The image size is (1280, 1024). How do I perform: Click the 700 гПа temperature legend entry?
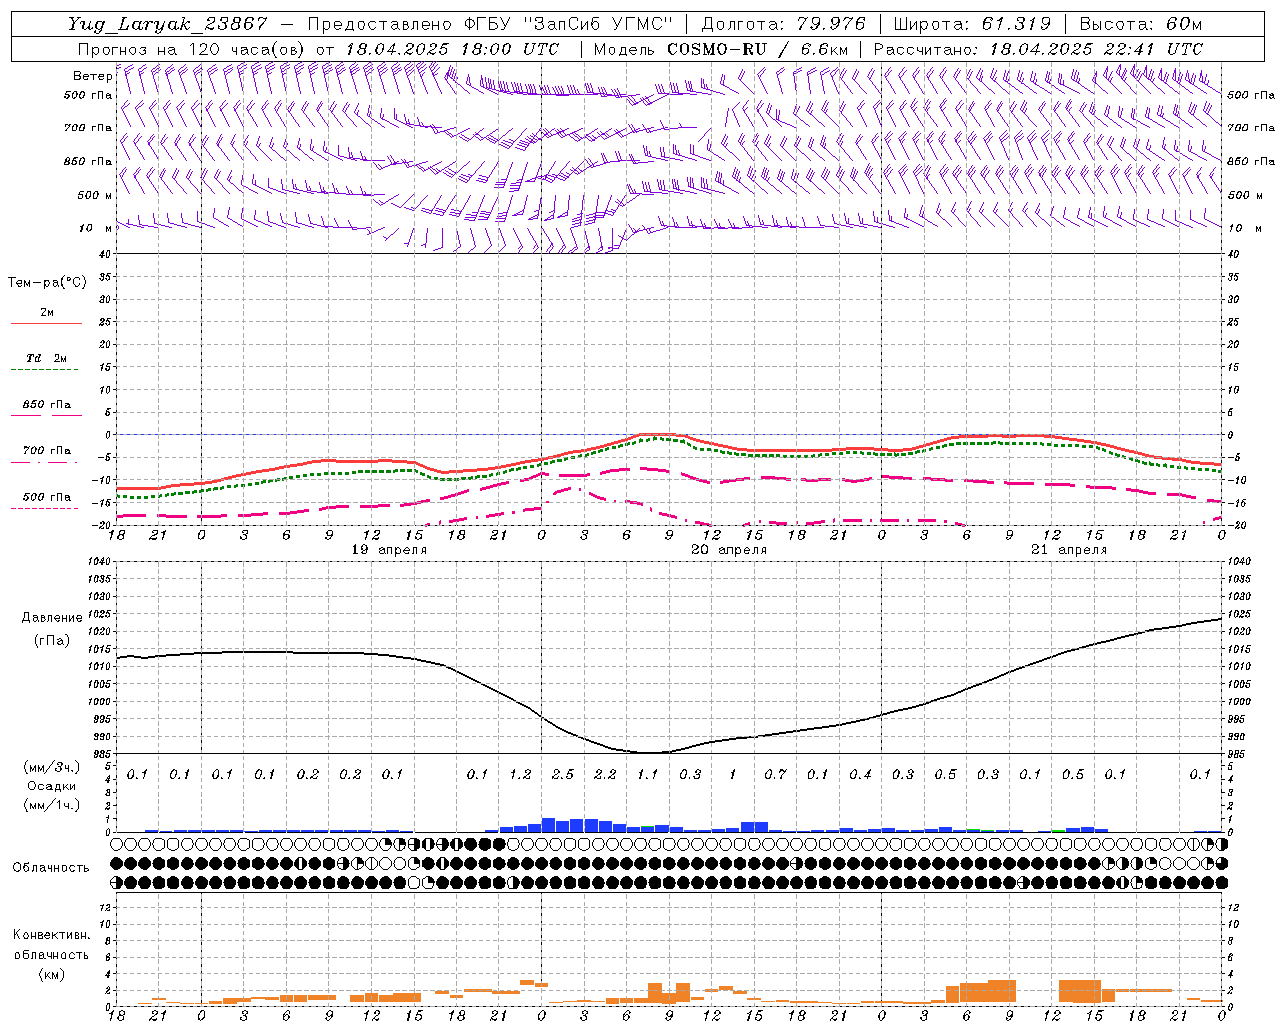point(46,450)
